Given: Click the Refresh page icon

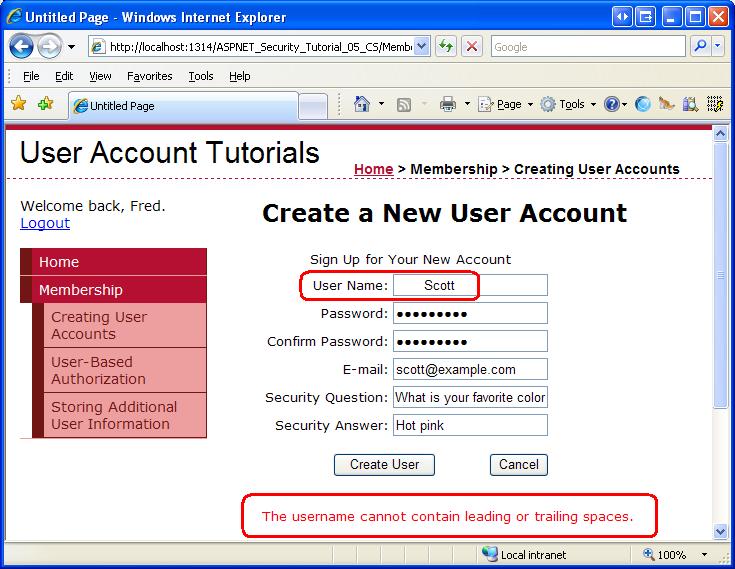Looking at the screenshot, I should (x=446, y=46).
